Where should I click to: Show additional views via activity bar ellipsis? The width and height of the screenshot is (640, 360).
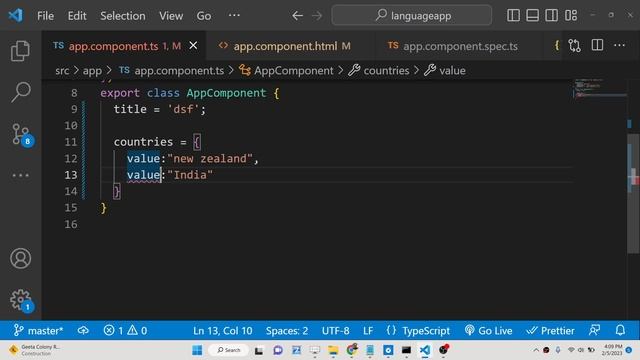tap(20, 176)
